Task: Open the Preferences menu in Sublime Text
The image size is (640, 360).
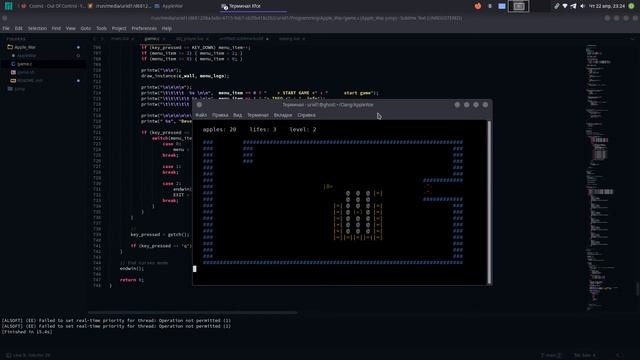Action: 144,29
